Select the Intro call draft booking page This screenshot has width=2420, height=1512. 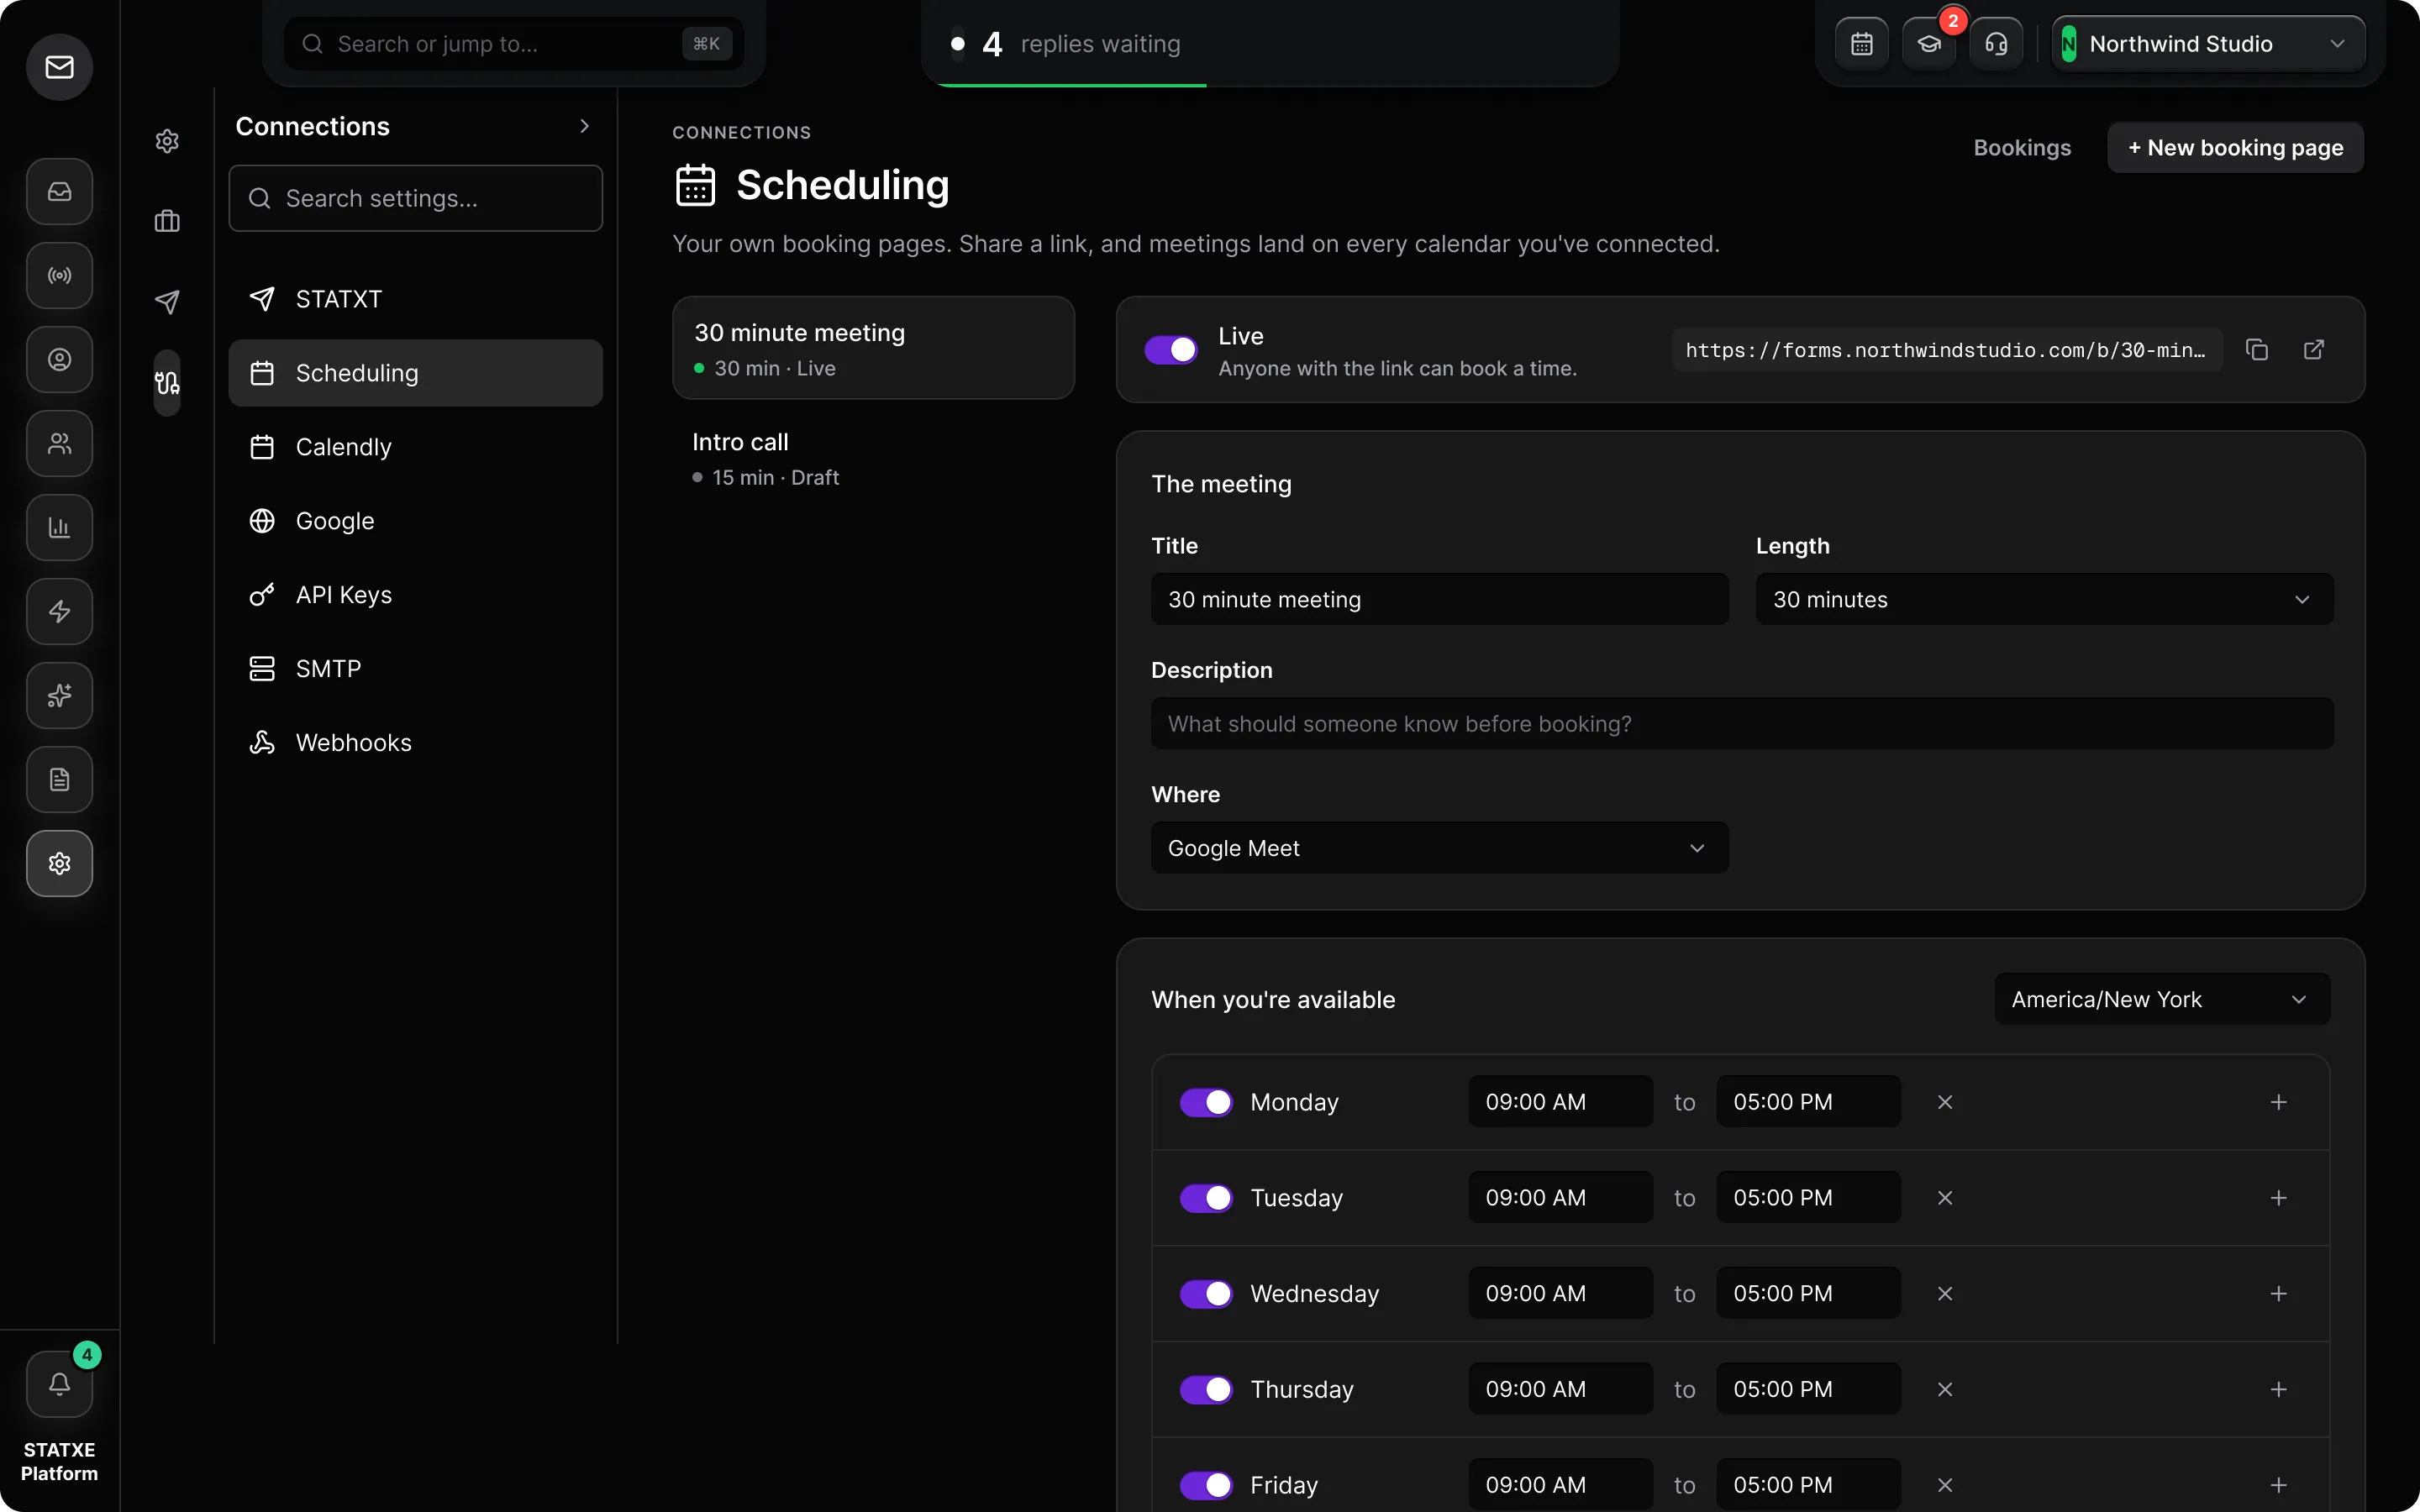873,459
